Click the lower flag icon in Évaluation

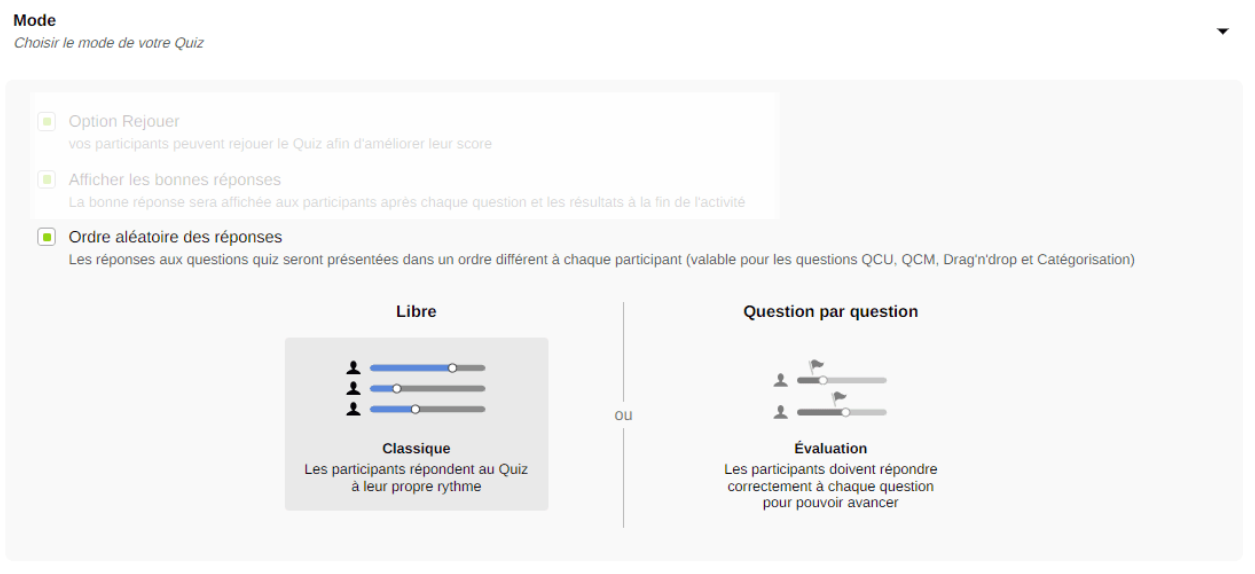point(840,398)
